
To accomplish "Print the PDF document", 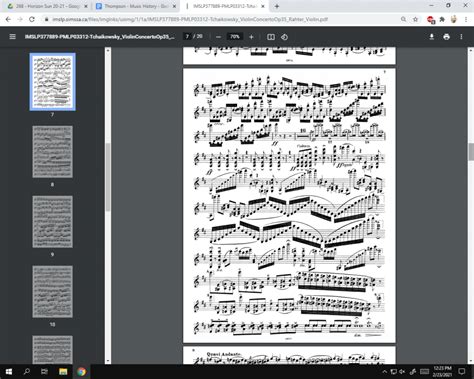I will click(447, 37).
